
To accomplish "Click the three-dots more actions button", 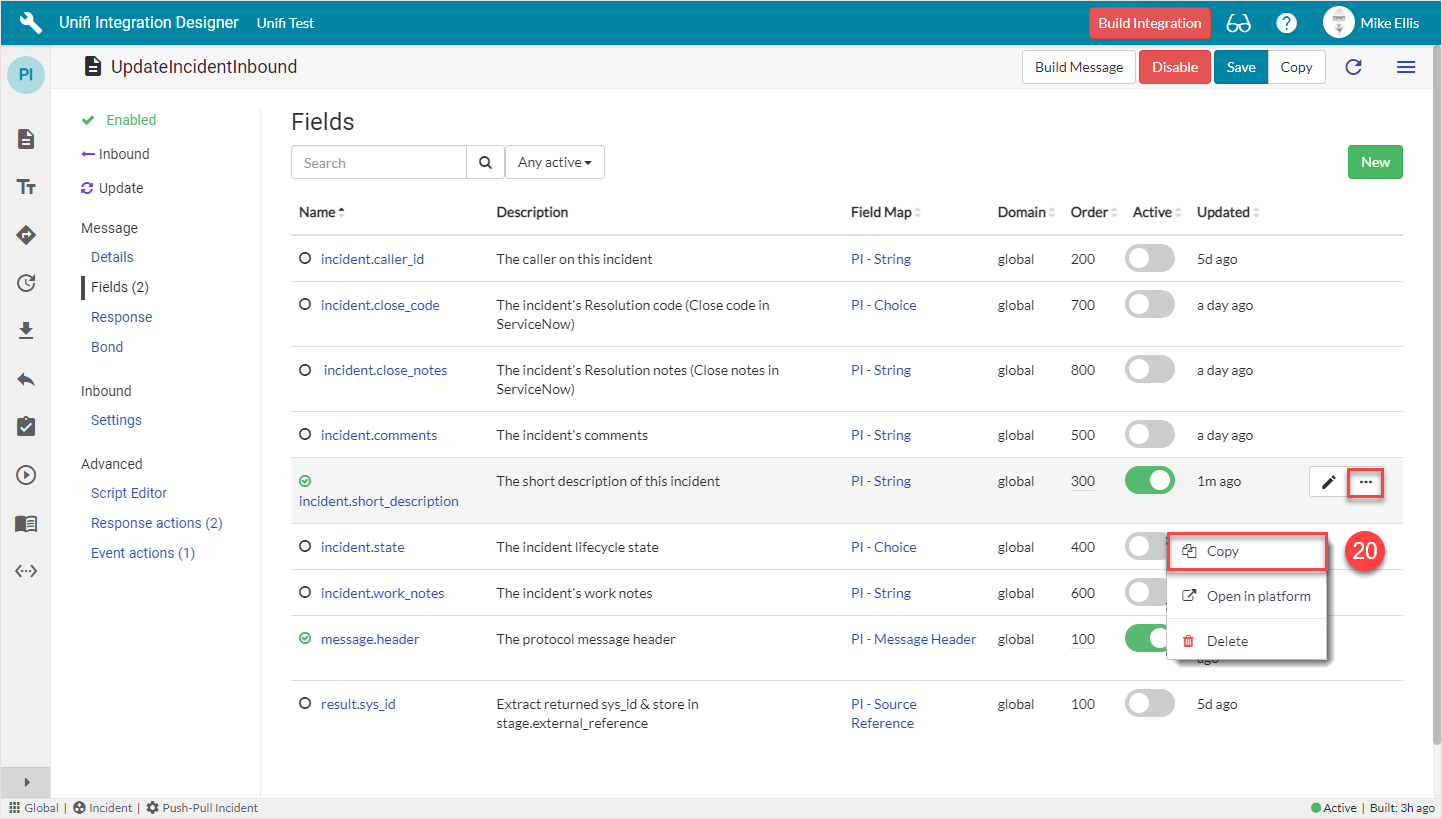I will tap(1366, 482).
